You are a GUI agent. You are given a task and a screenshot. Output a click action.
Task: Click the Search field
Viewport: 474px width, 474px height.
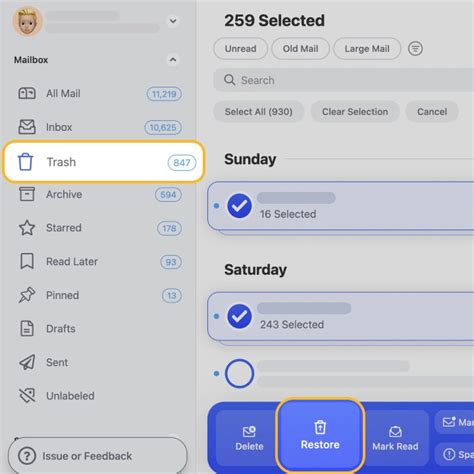tap(344, 80)
